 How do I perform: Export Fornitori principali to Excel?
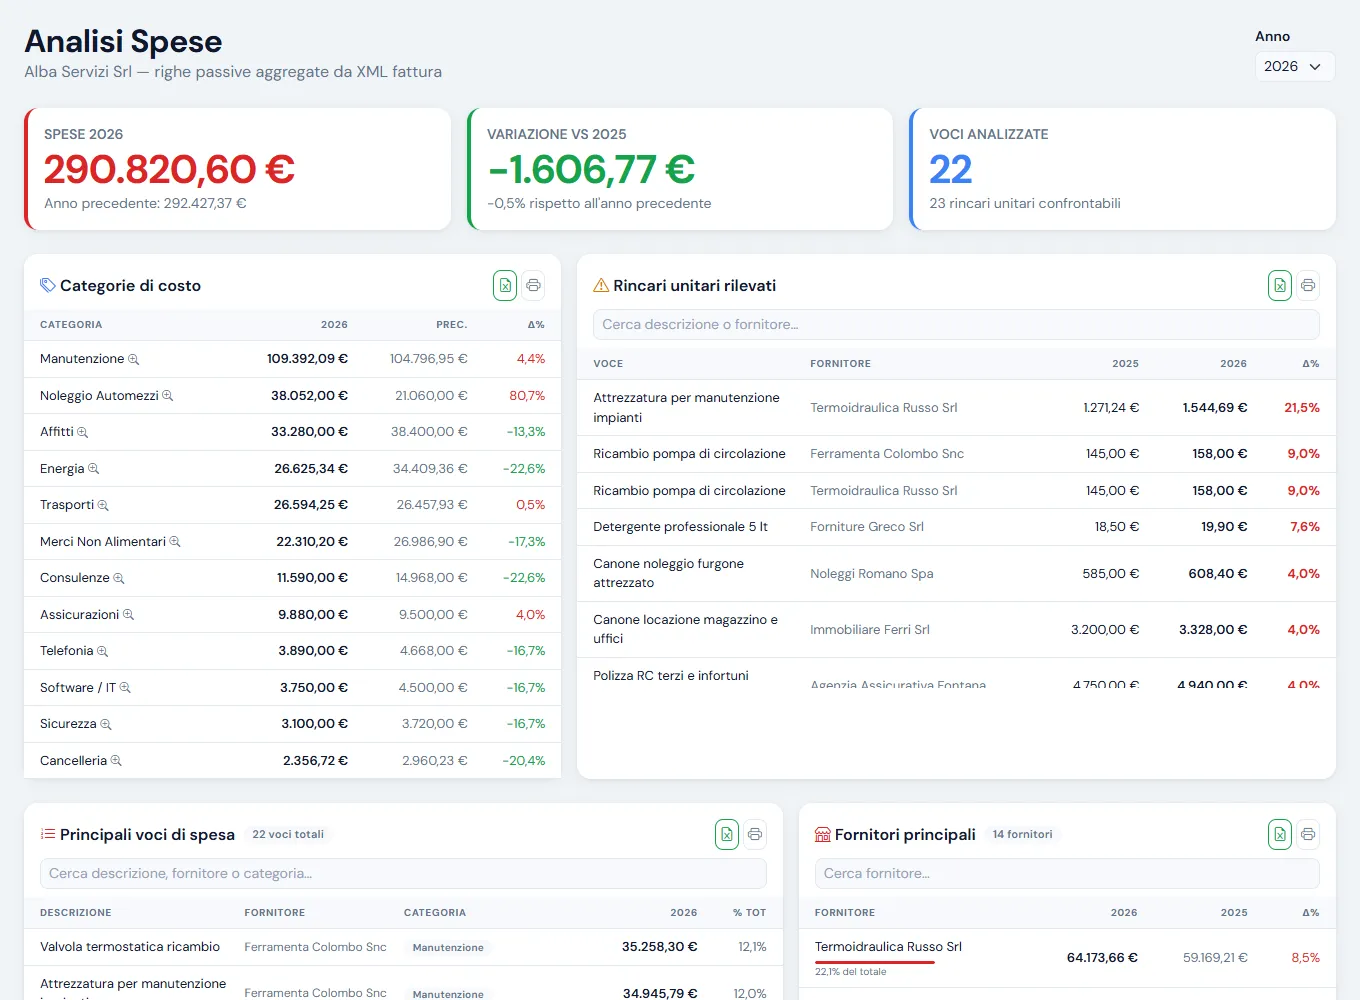(x=1280, y=834)
